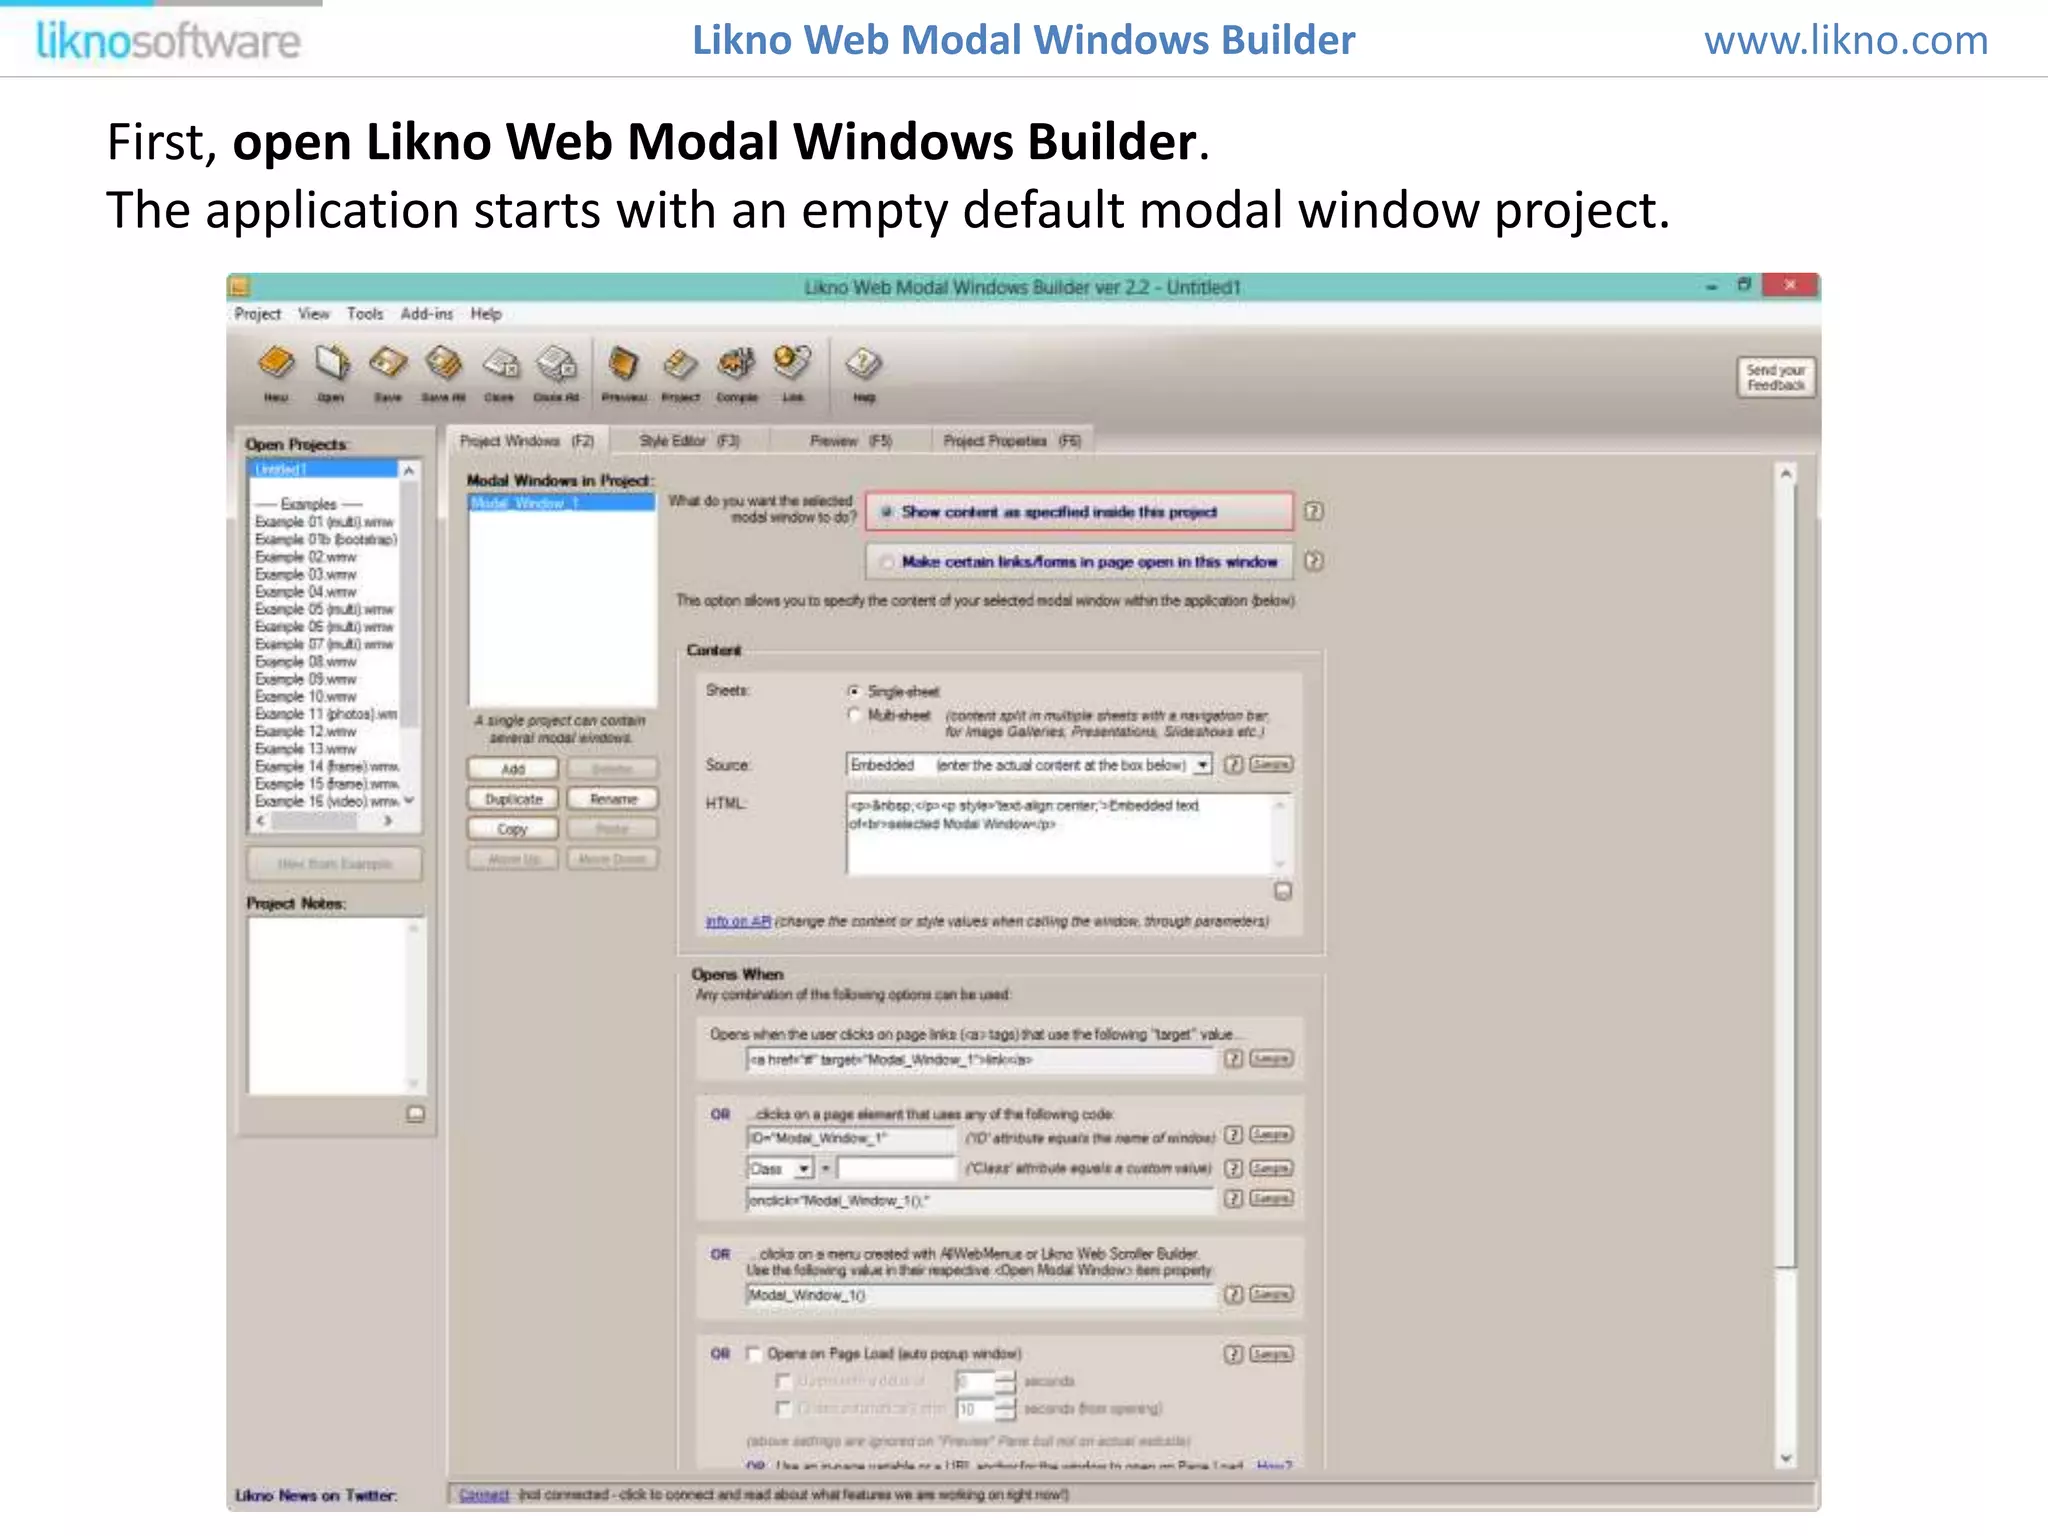Click help icon beside Class attribute row

[1234, 1168]
